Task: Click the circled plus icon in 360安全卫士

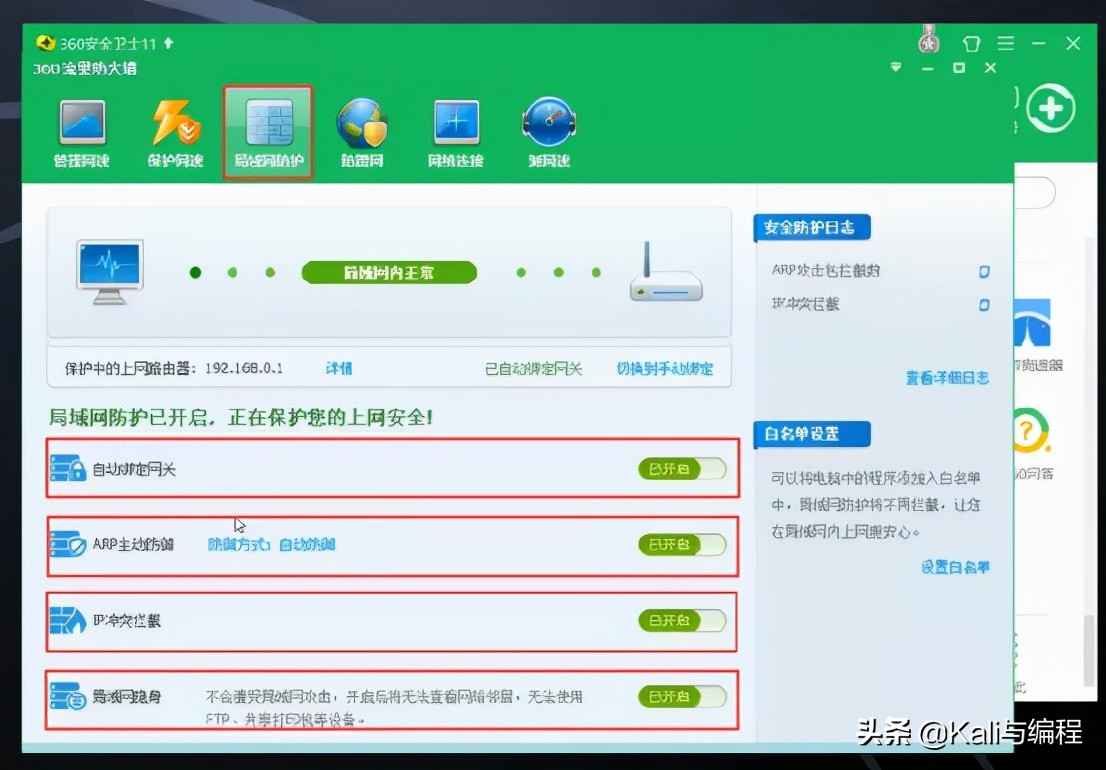Action: (x=1050, y=110)
